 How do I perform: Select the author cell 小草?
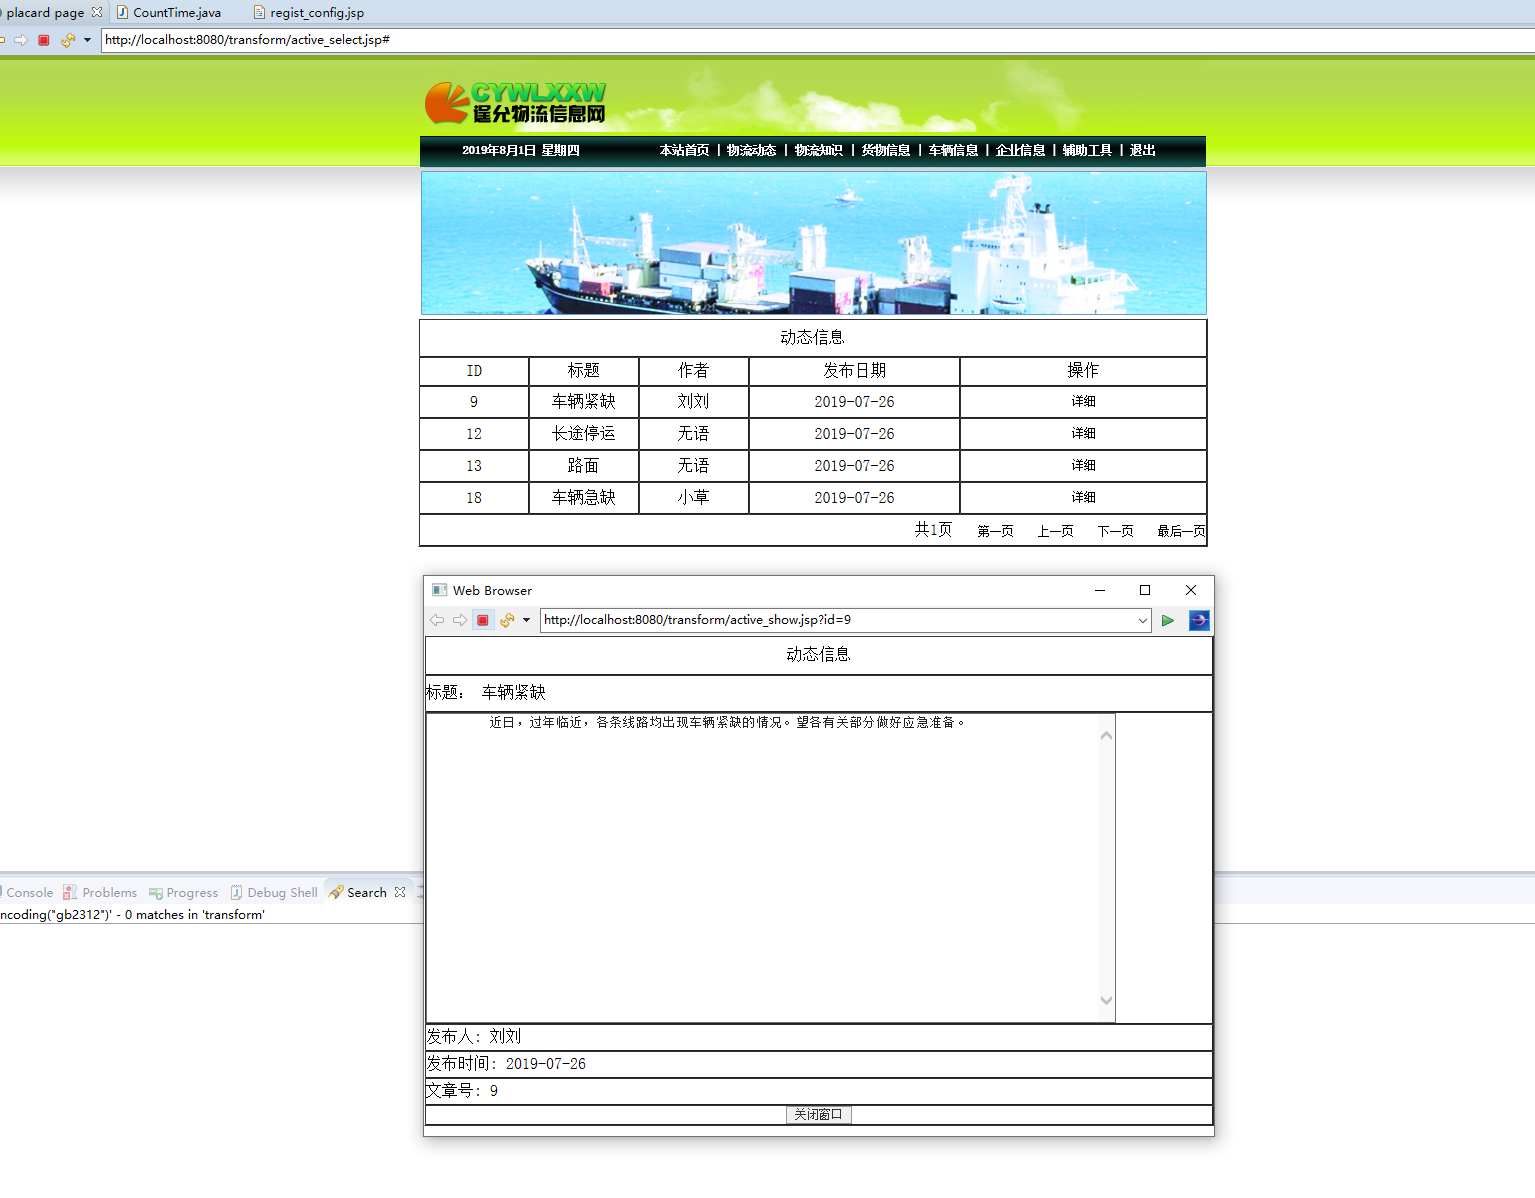tap(694, 497)
